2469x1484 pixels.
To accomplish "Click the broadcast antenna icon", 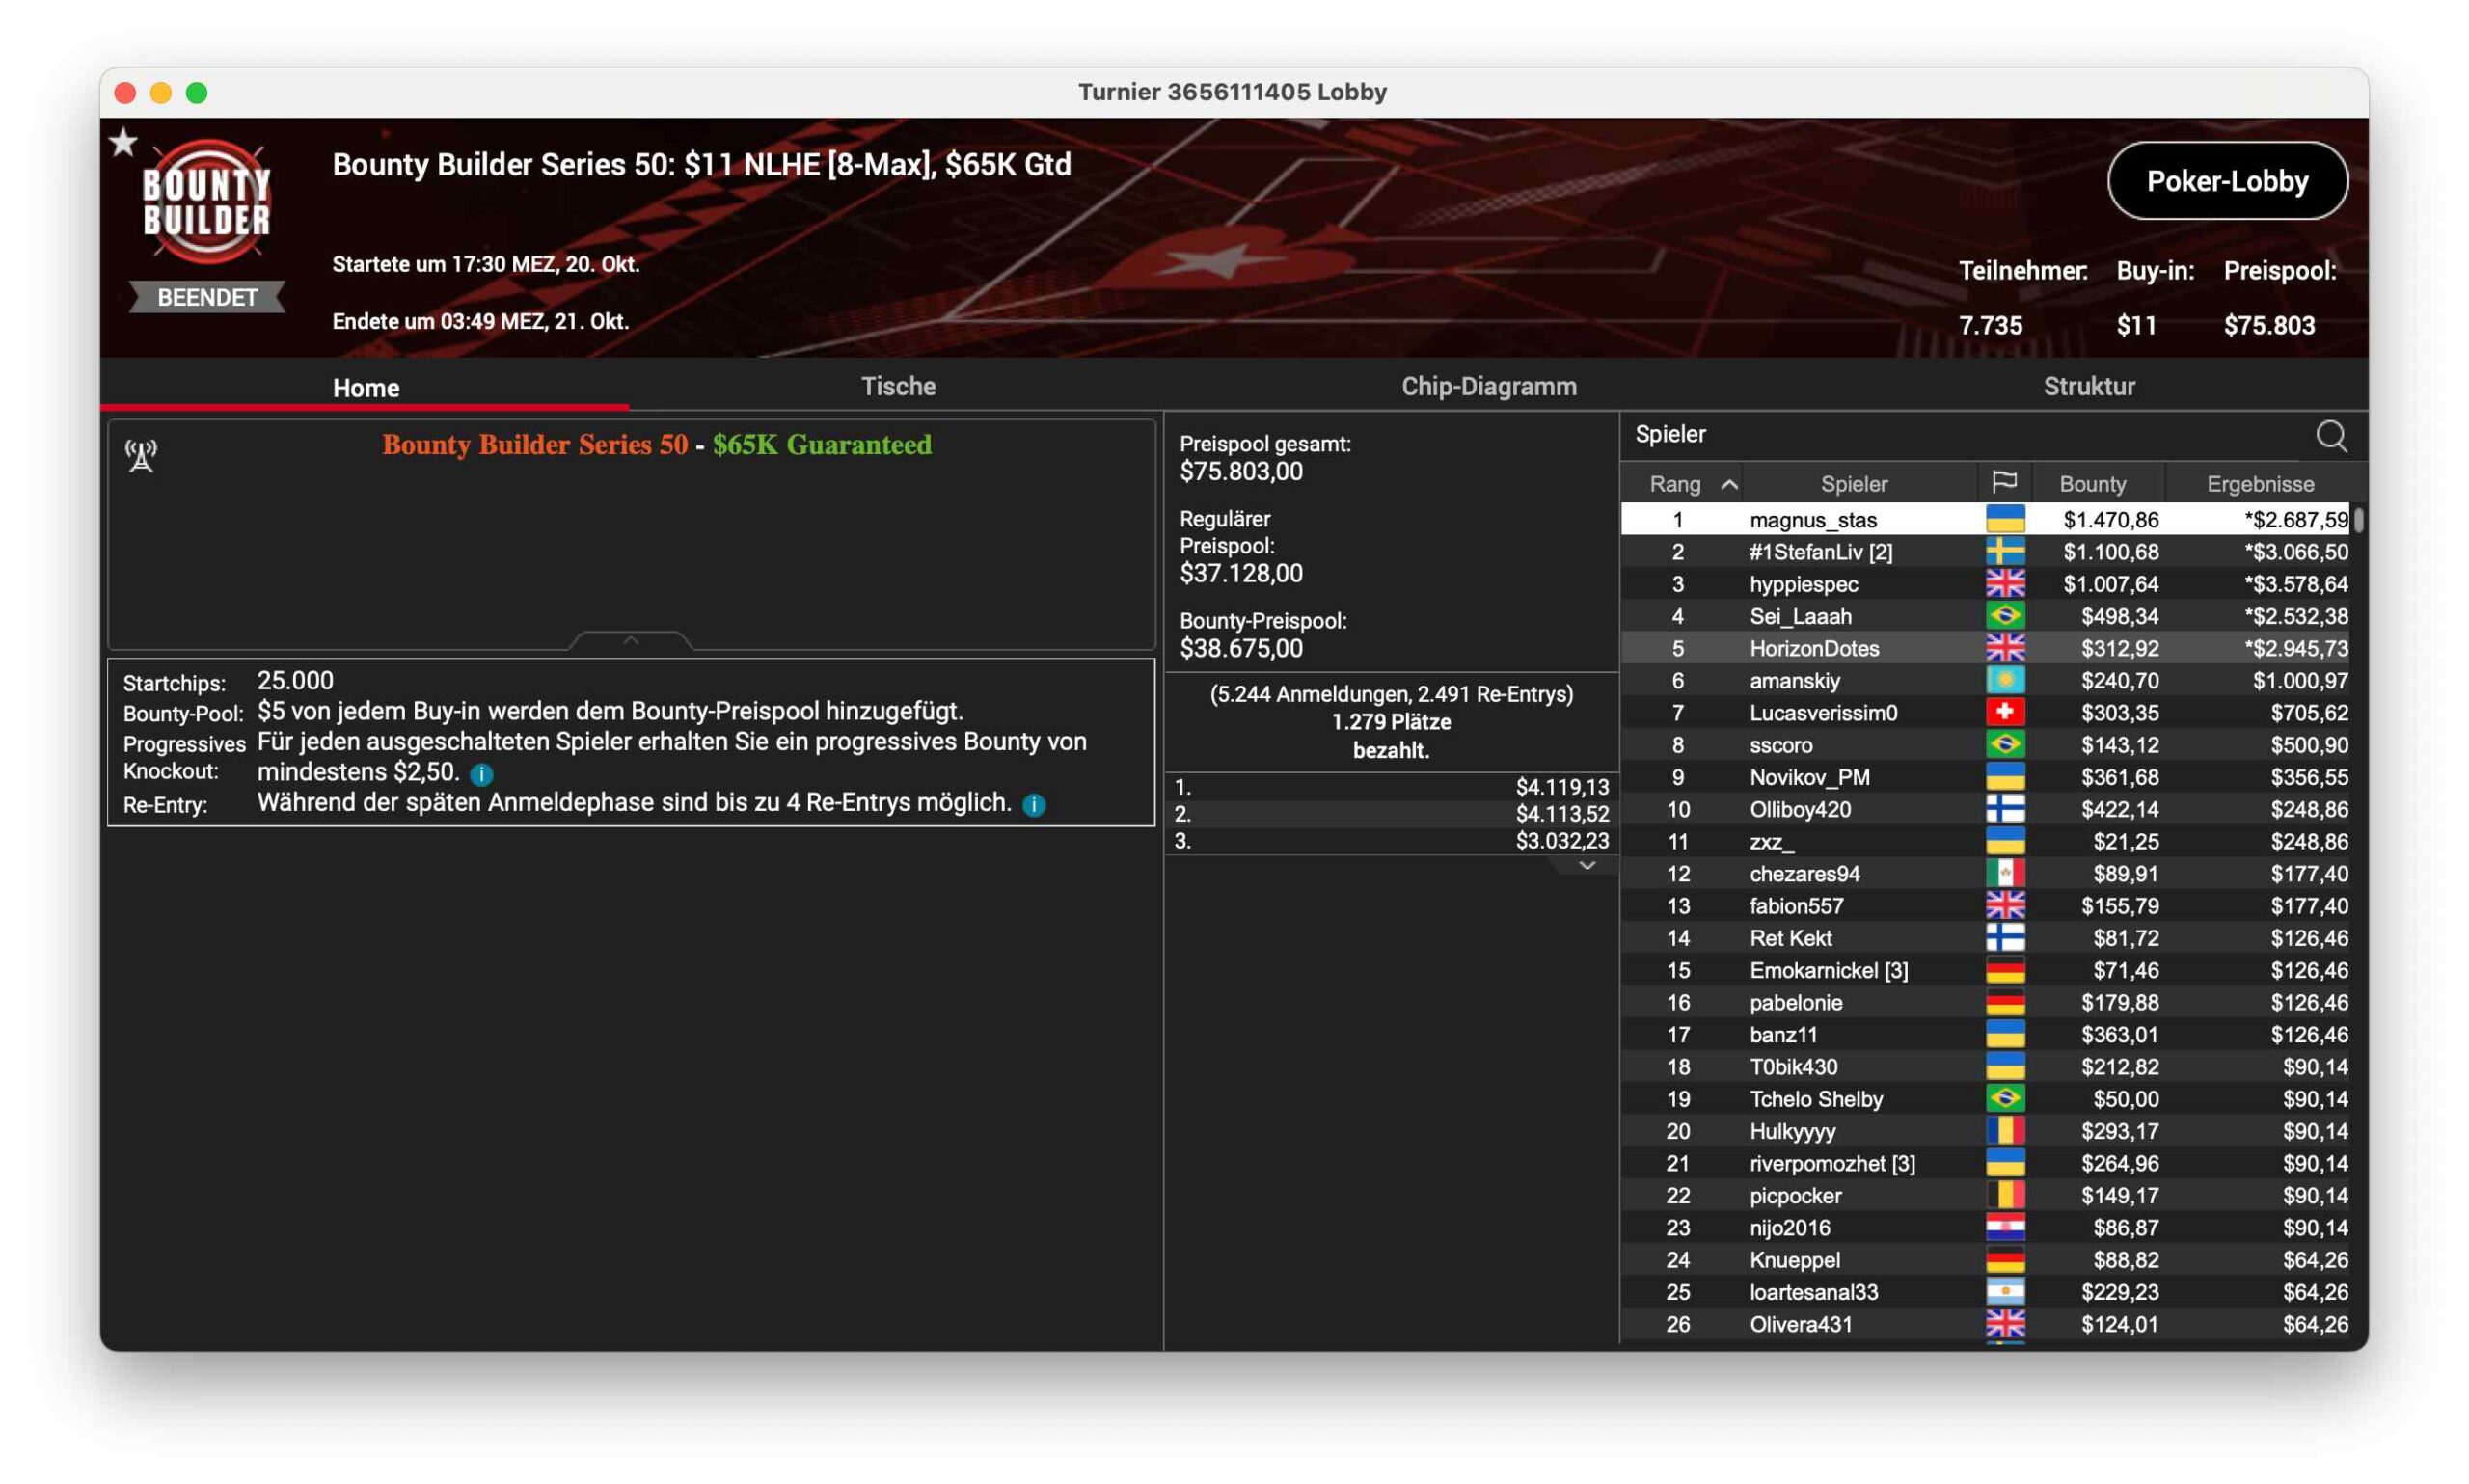I will [x=141, y=455].
